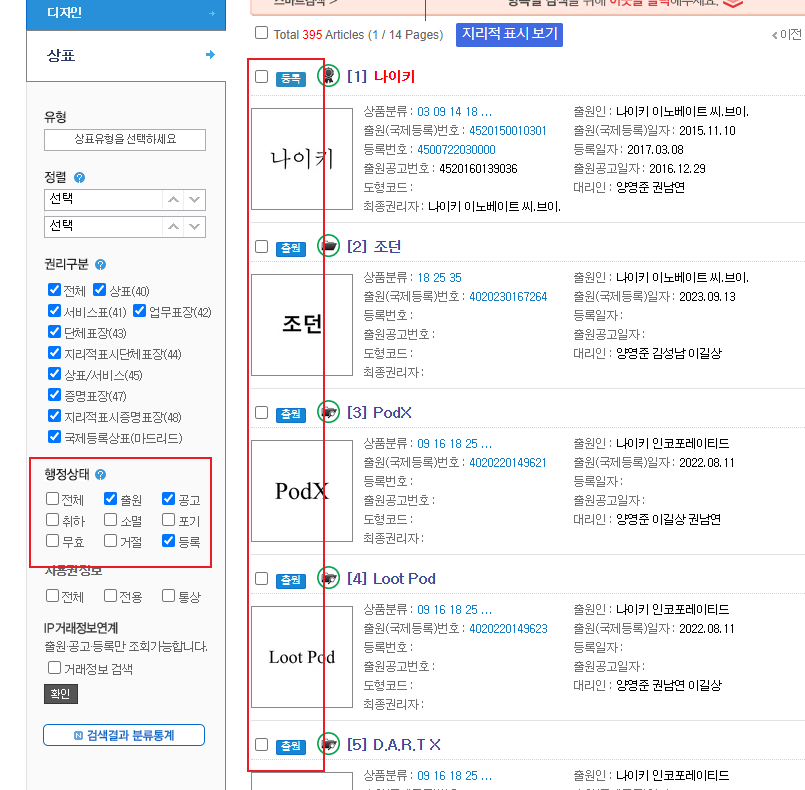805x790 pixels.
Task: Open help icon next to 정렬
Action: [x=80, y=178]
